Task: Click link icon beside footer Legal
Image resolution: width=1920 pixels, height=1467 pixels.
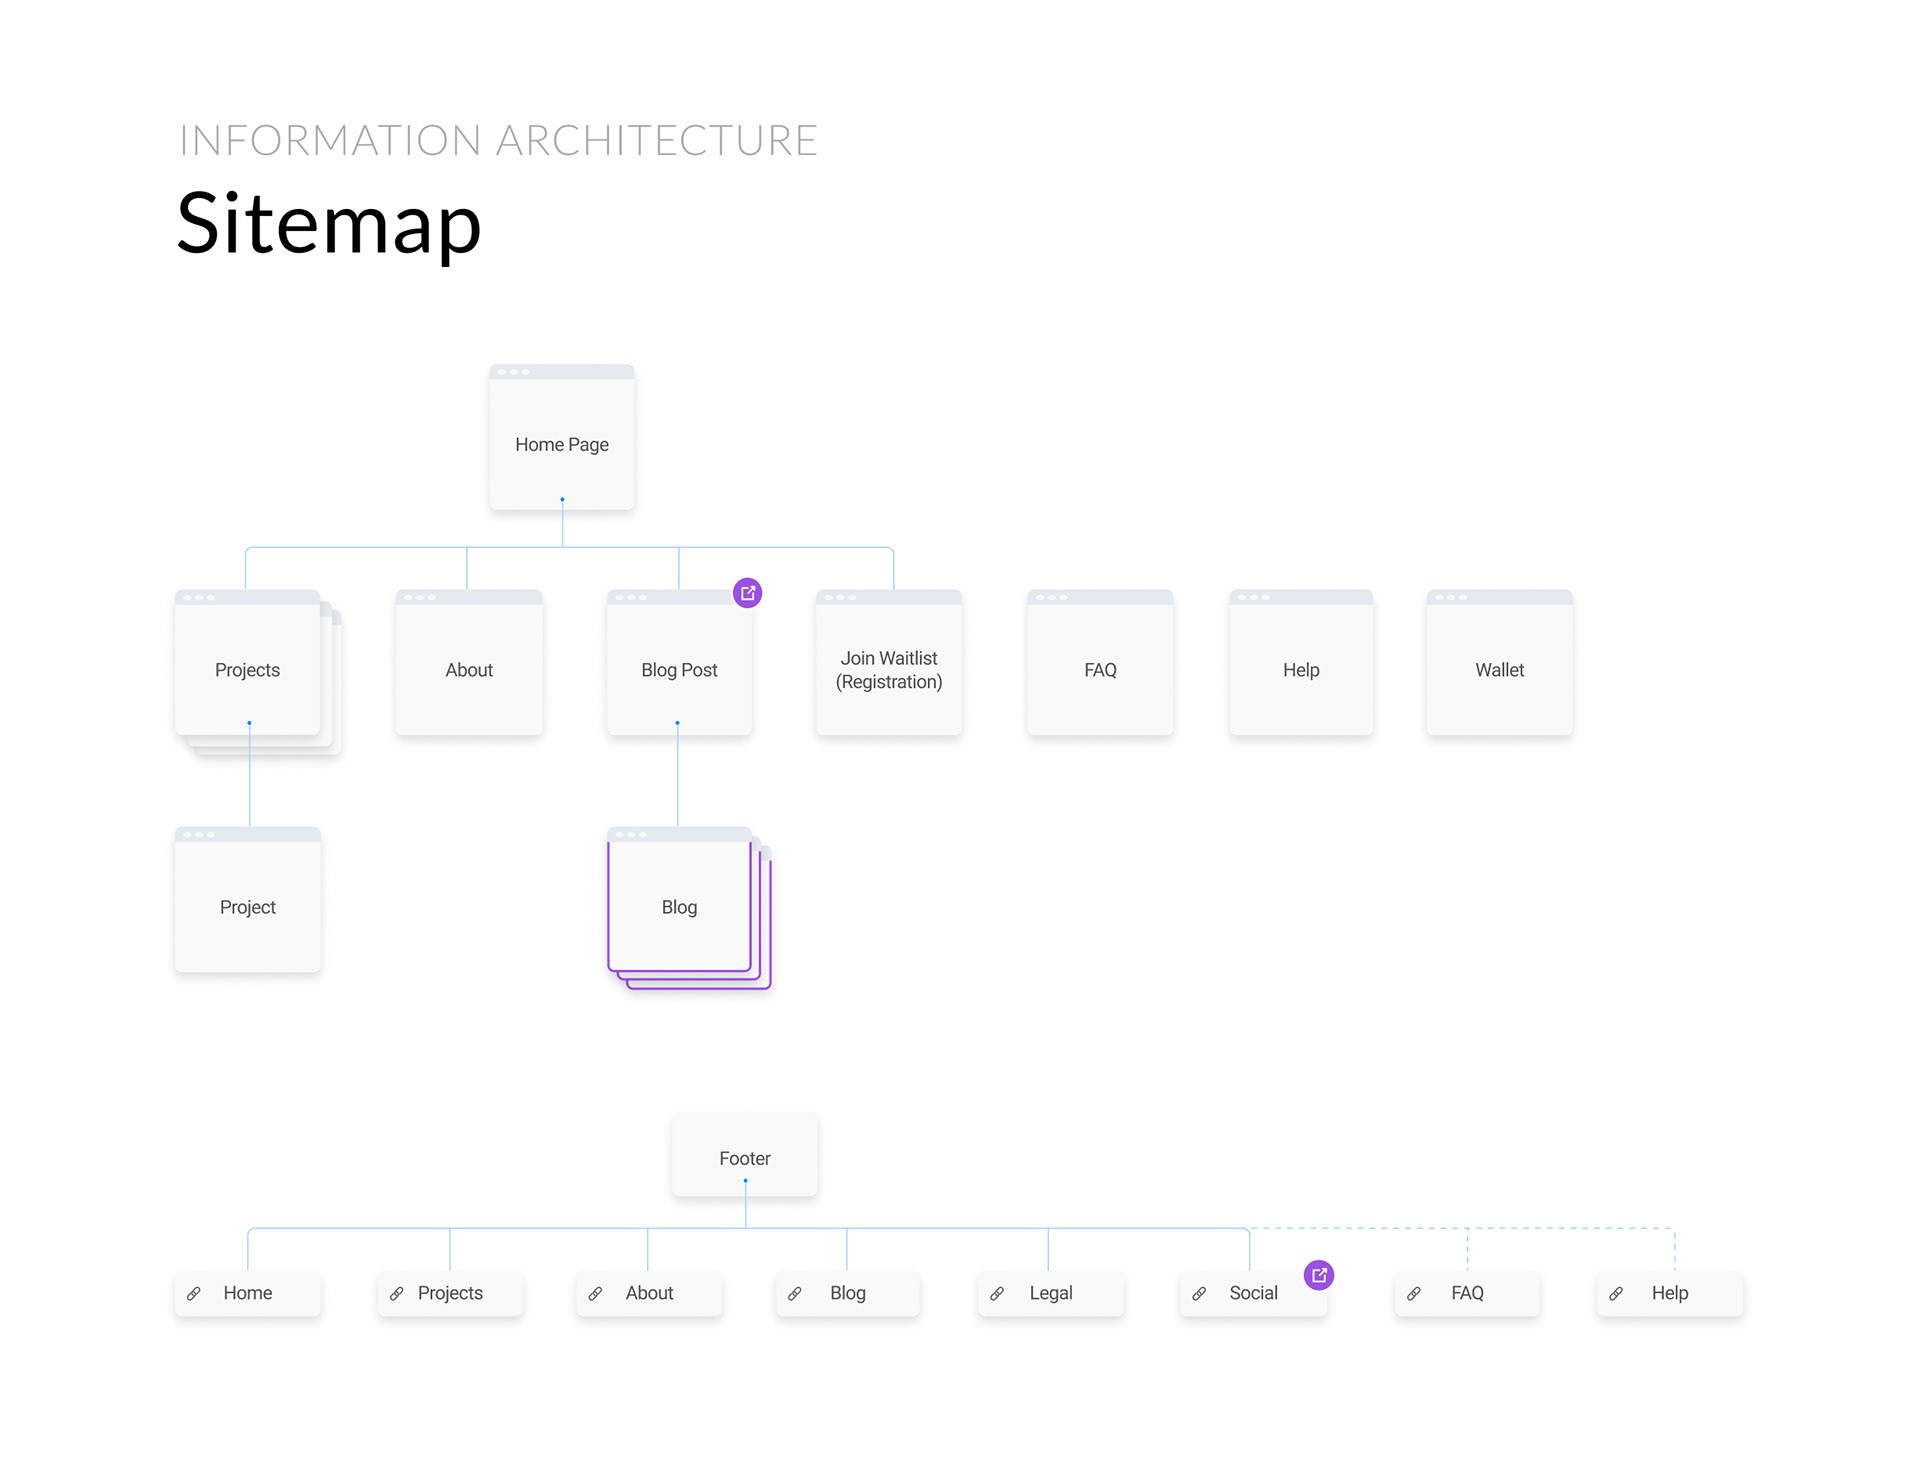Action: [x=997, y=1293]
